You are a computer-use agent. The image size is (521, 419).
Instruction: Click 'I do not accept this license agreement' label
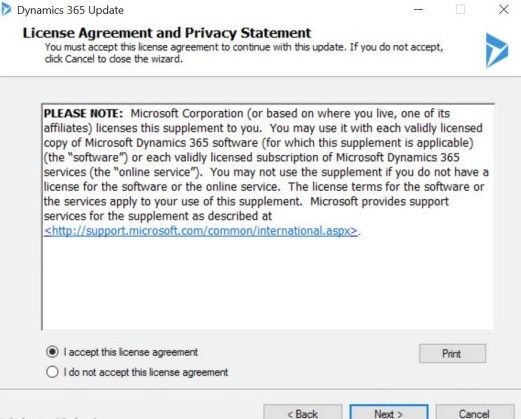click(146, 372)
